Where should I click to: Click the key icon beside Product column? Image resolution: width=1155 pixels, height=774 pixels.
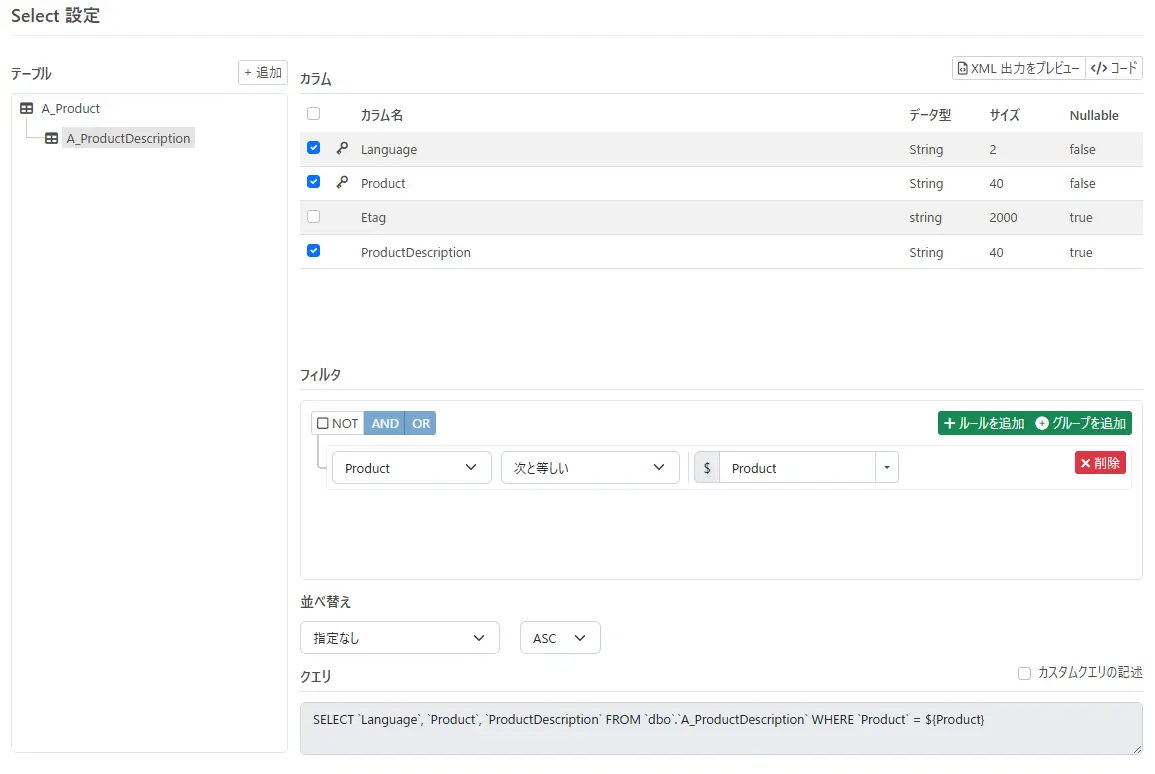pyautogui.click(x=342, y=183)
